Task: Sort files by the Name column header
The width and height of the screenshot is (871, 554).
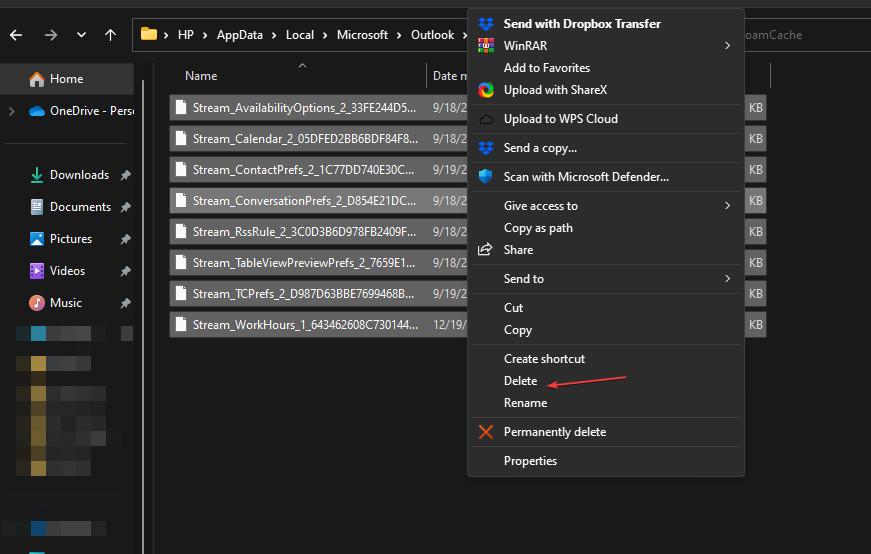Action: click(x=201, y=76)
